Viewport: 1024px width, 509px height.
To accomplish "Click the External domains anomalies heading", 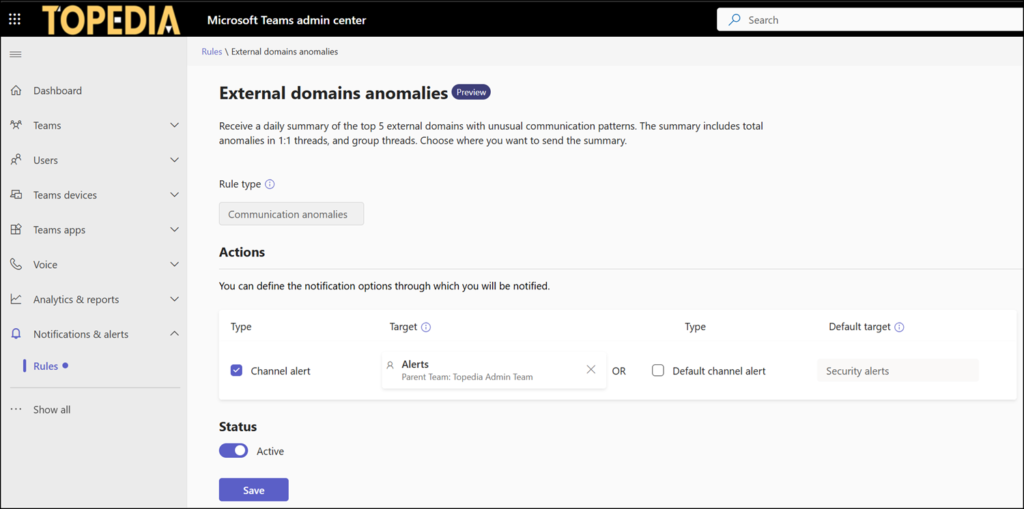I will 334,93.
